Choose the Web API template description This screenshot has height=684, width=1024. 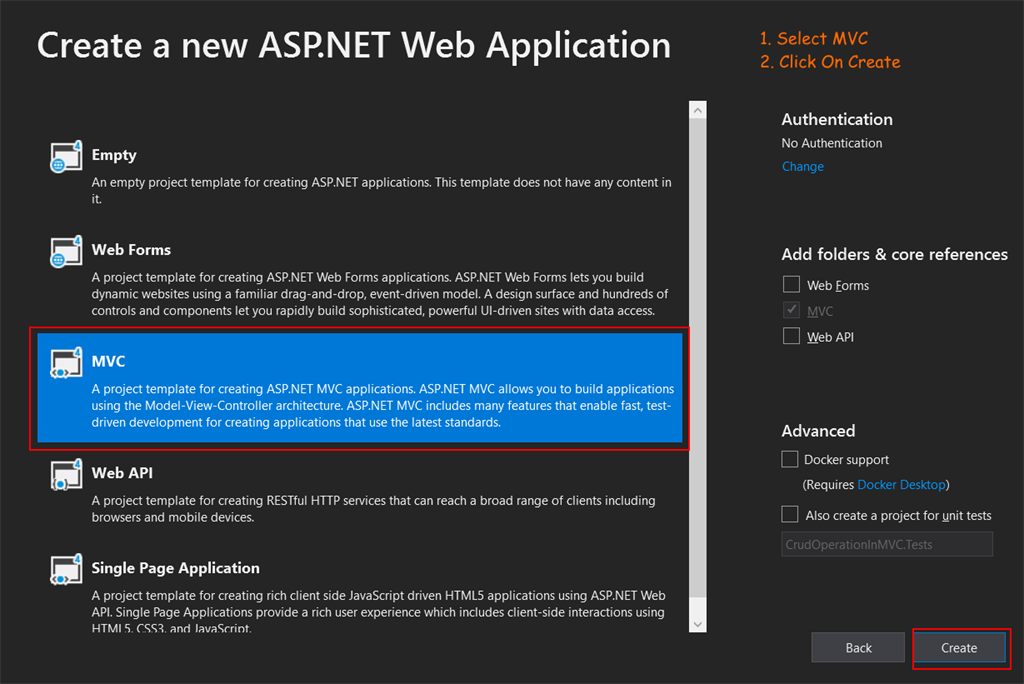coord(374,509)
